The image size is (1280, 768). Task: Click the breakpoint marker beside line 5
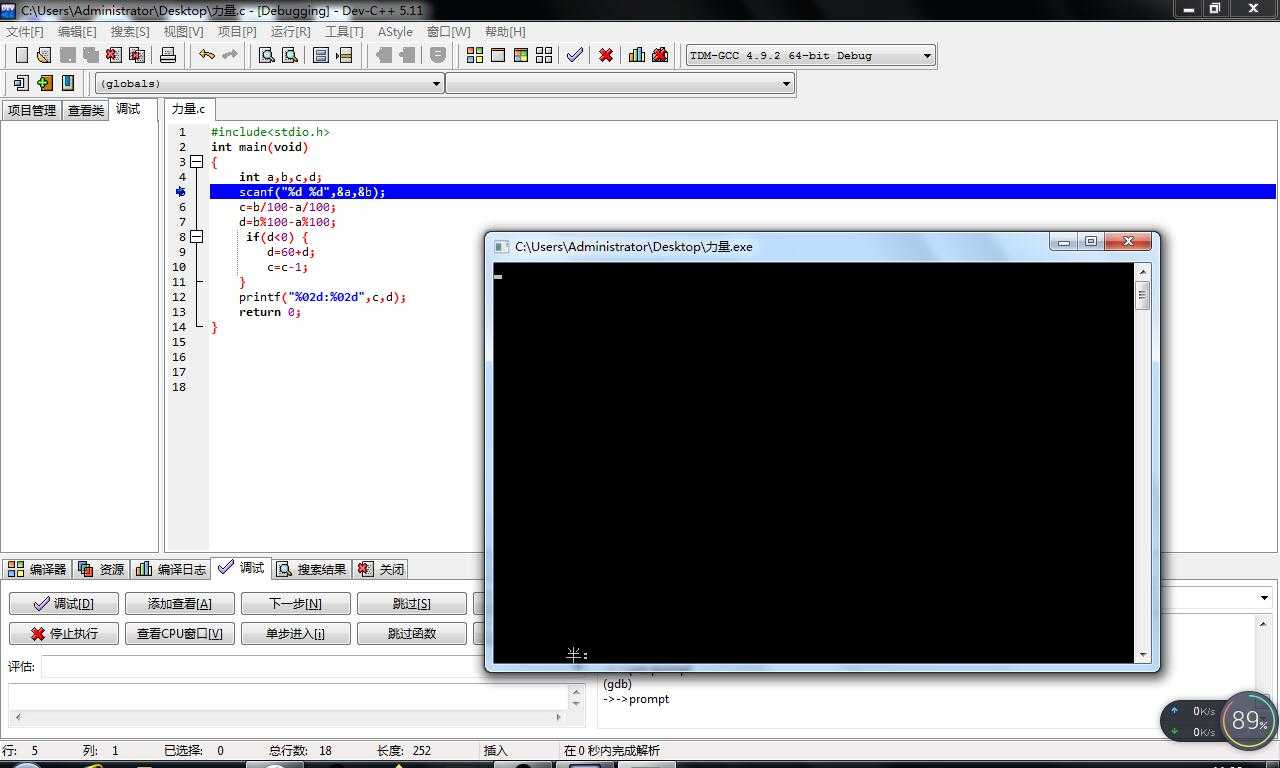click(181, 192)
